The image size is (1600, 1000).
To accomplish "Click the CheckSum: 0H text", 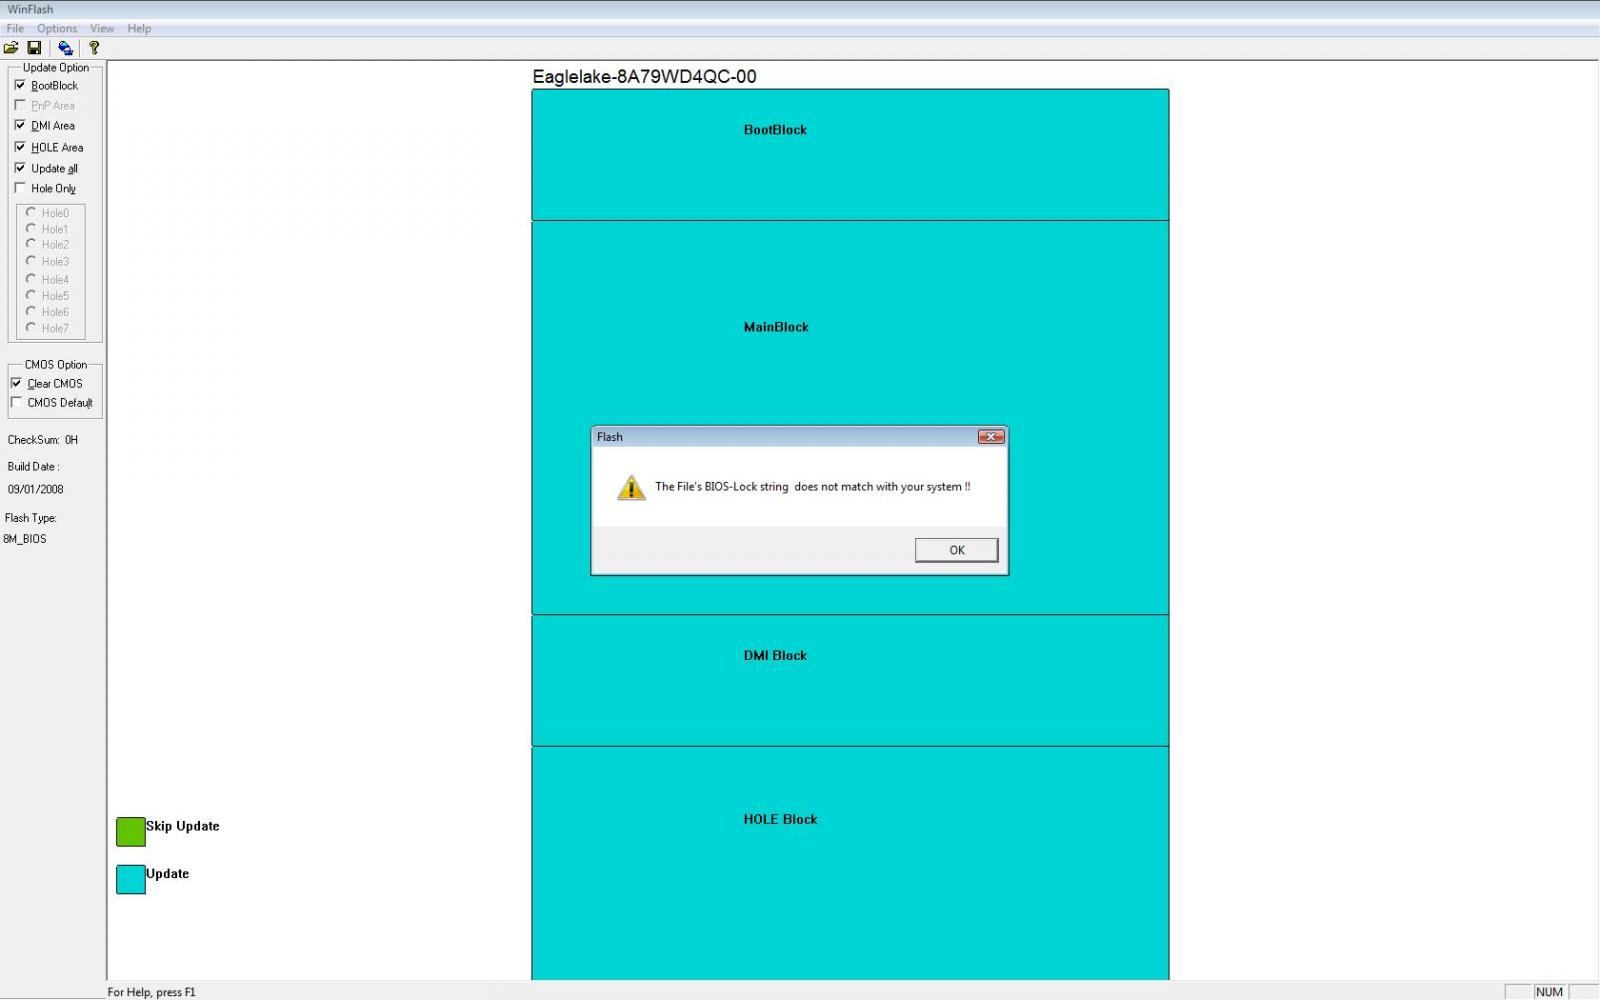I will [43, 440].
